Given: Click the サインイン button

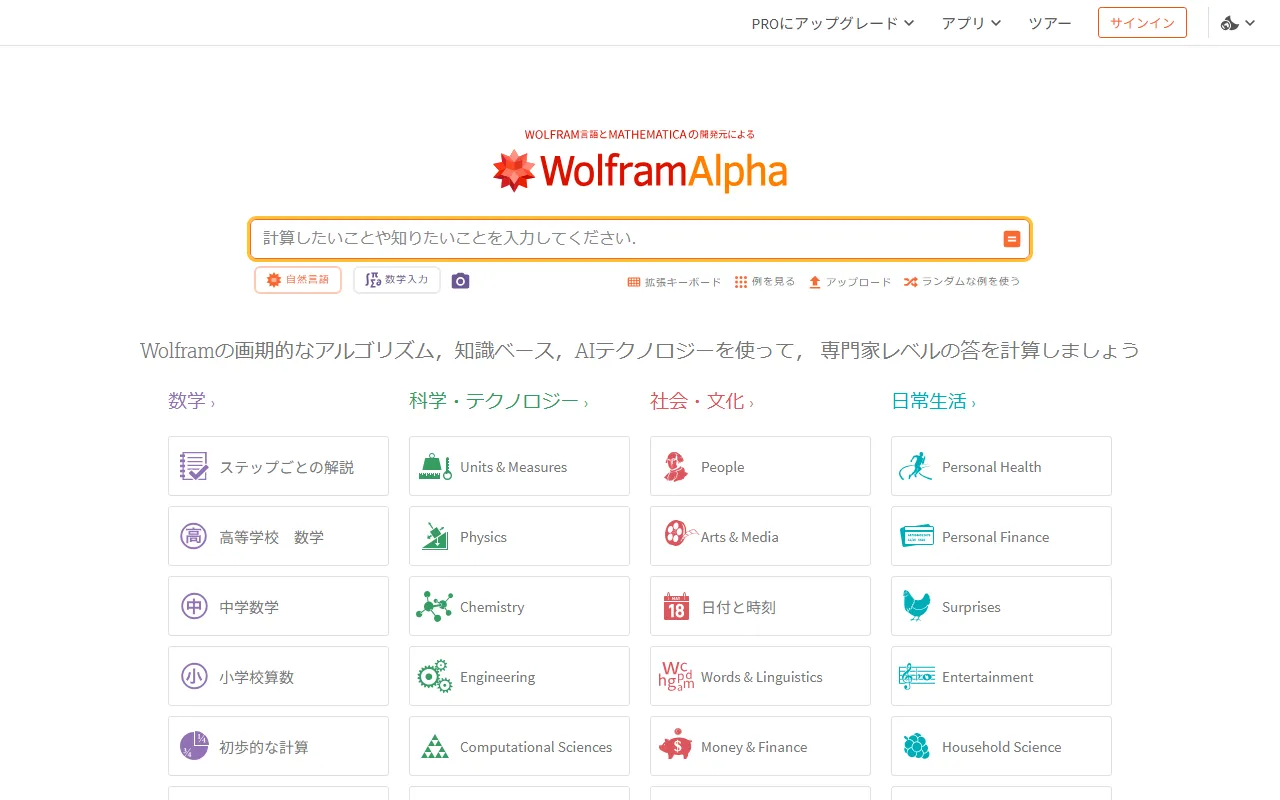Looking at the screenshot, I should click(x=1142, y=22).
